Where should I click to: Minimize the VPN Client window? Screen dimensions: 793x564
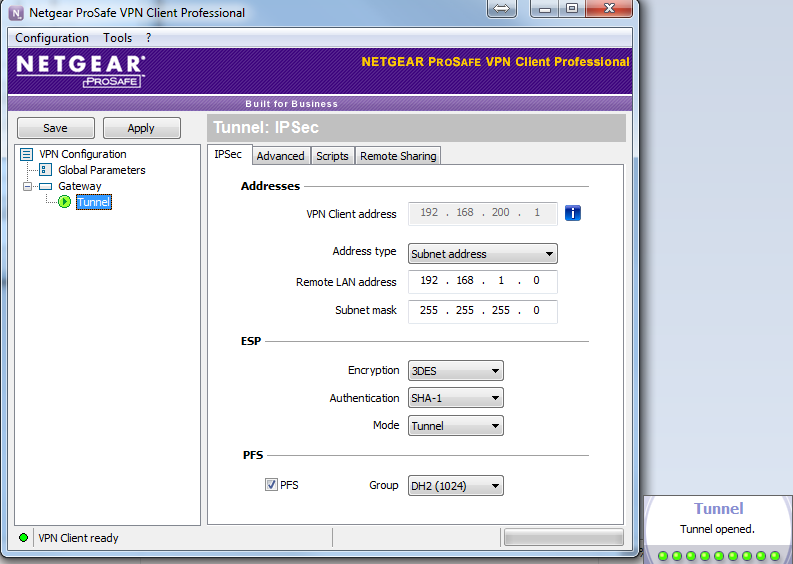(x=544, y=9)
